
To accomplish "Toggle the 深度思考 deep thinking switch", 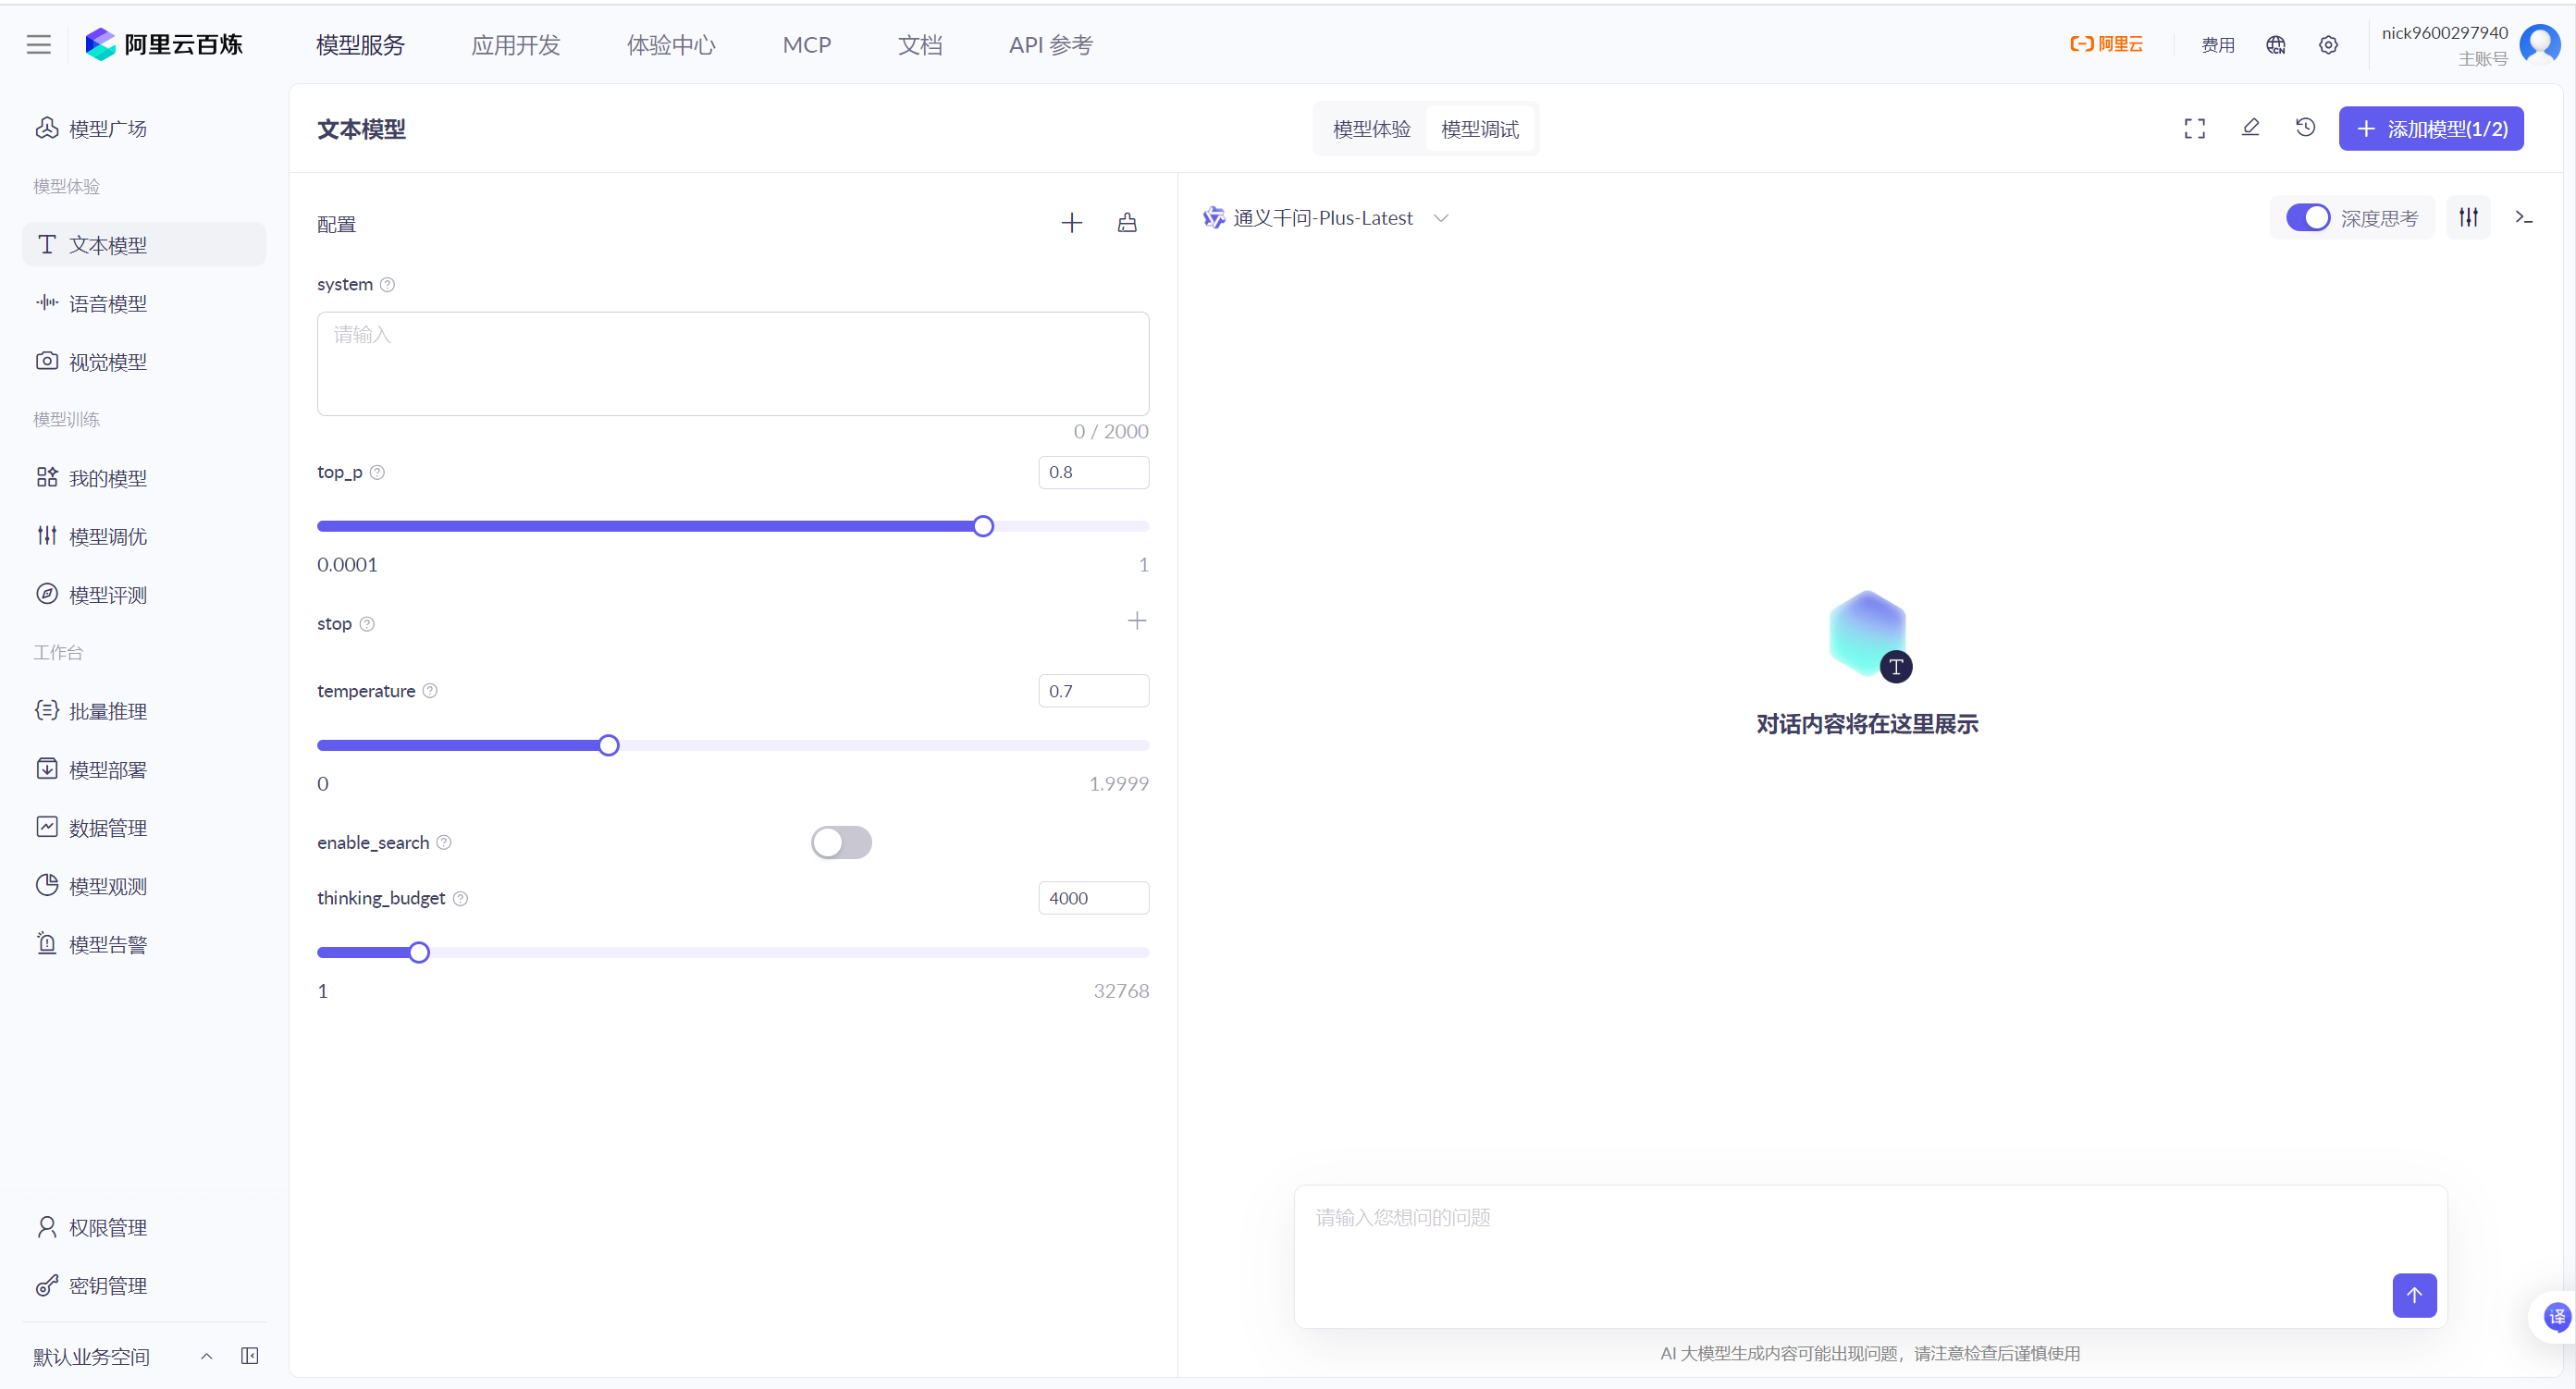I will (x=2307, y=218).
